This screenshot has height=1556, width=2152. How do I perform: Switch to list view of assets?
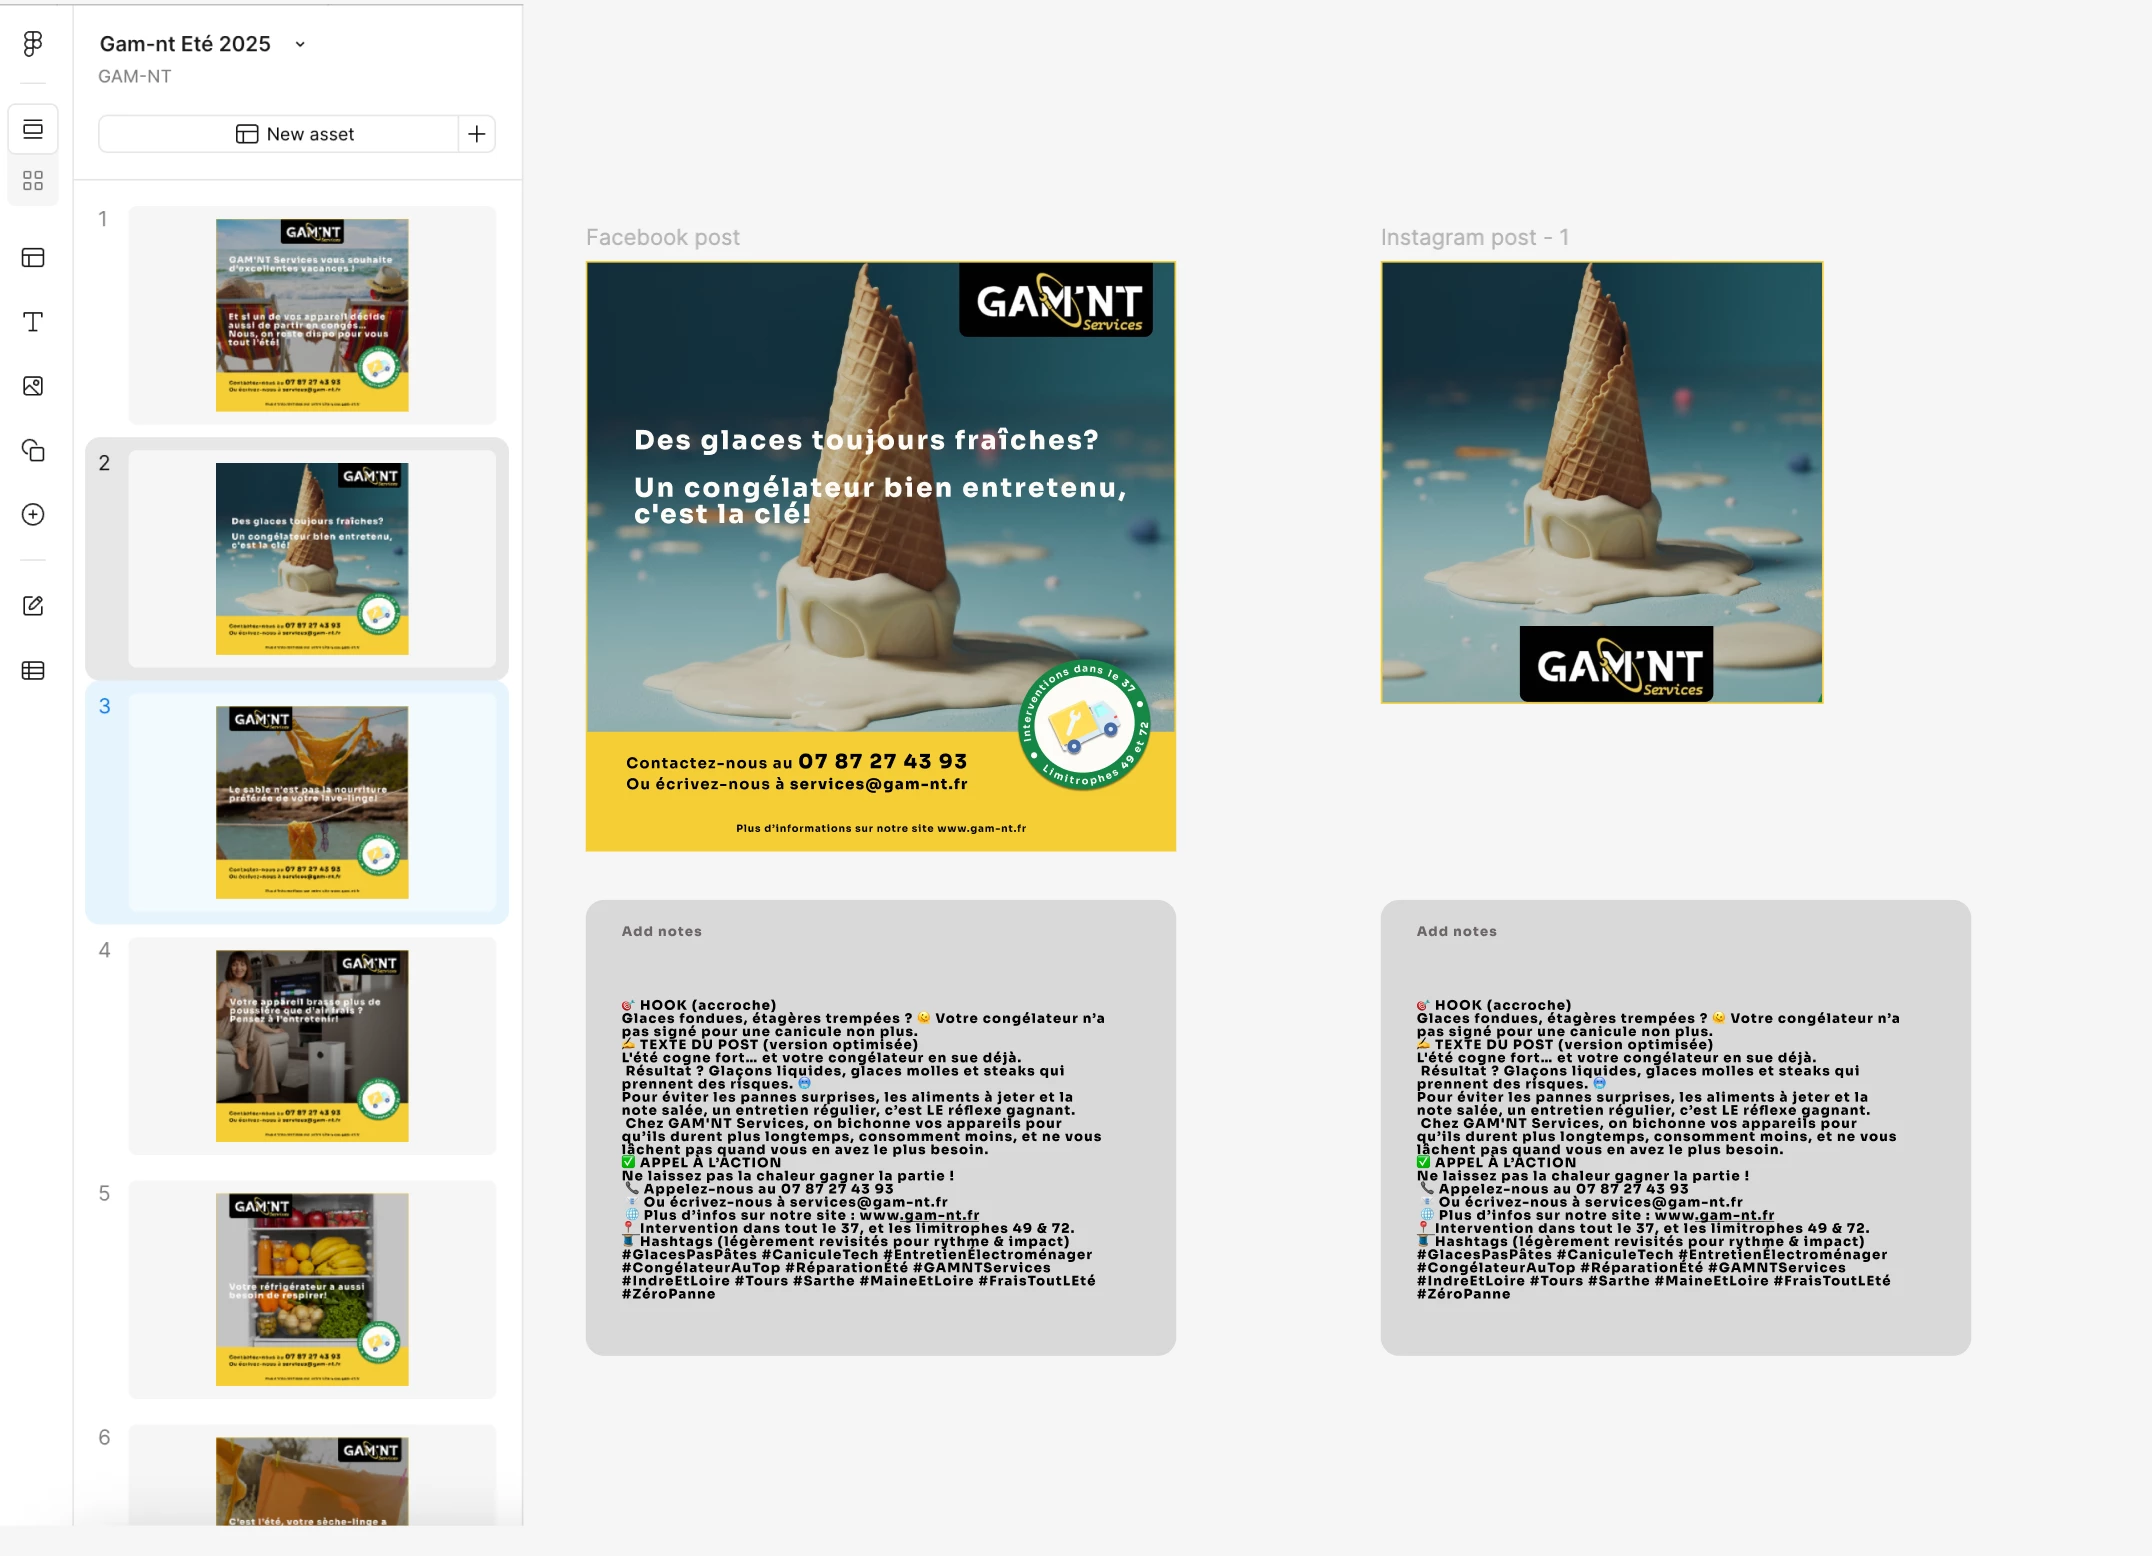33,129
